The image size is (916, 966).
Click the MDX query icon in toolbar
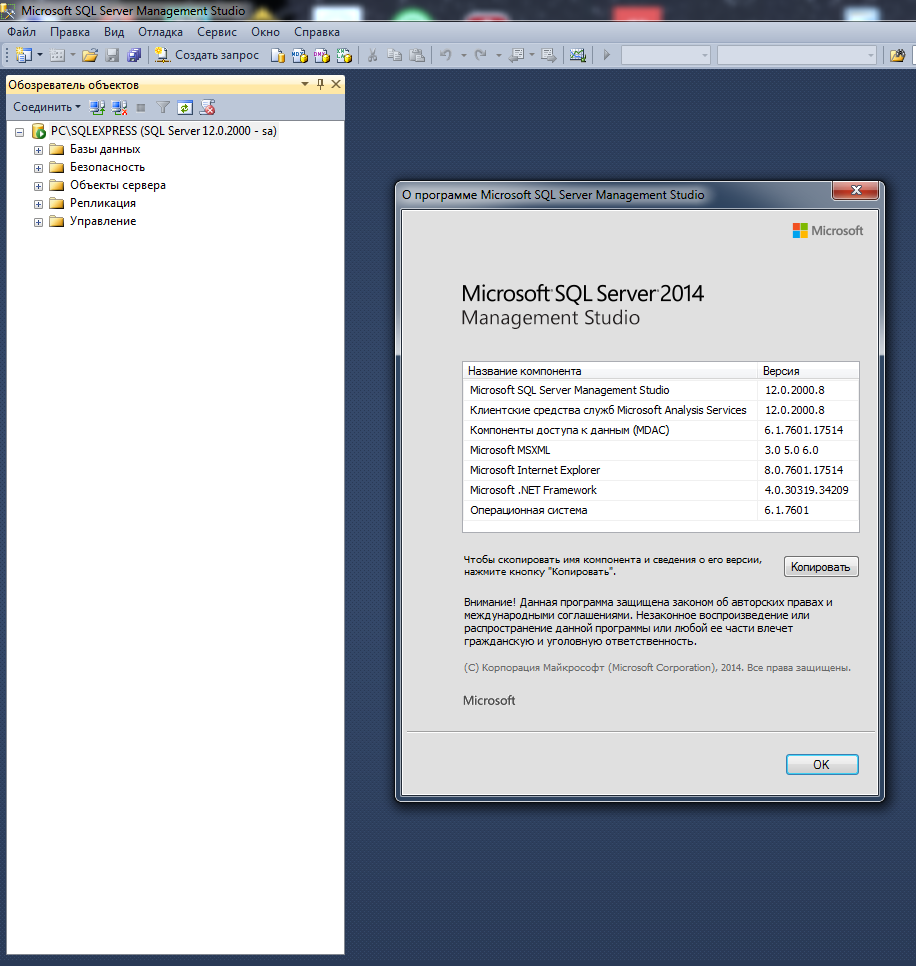click(x=299, y=55)
